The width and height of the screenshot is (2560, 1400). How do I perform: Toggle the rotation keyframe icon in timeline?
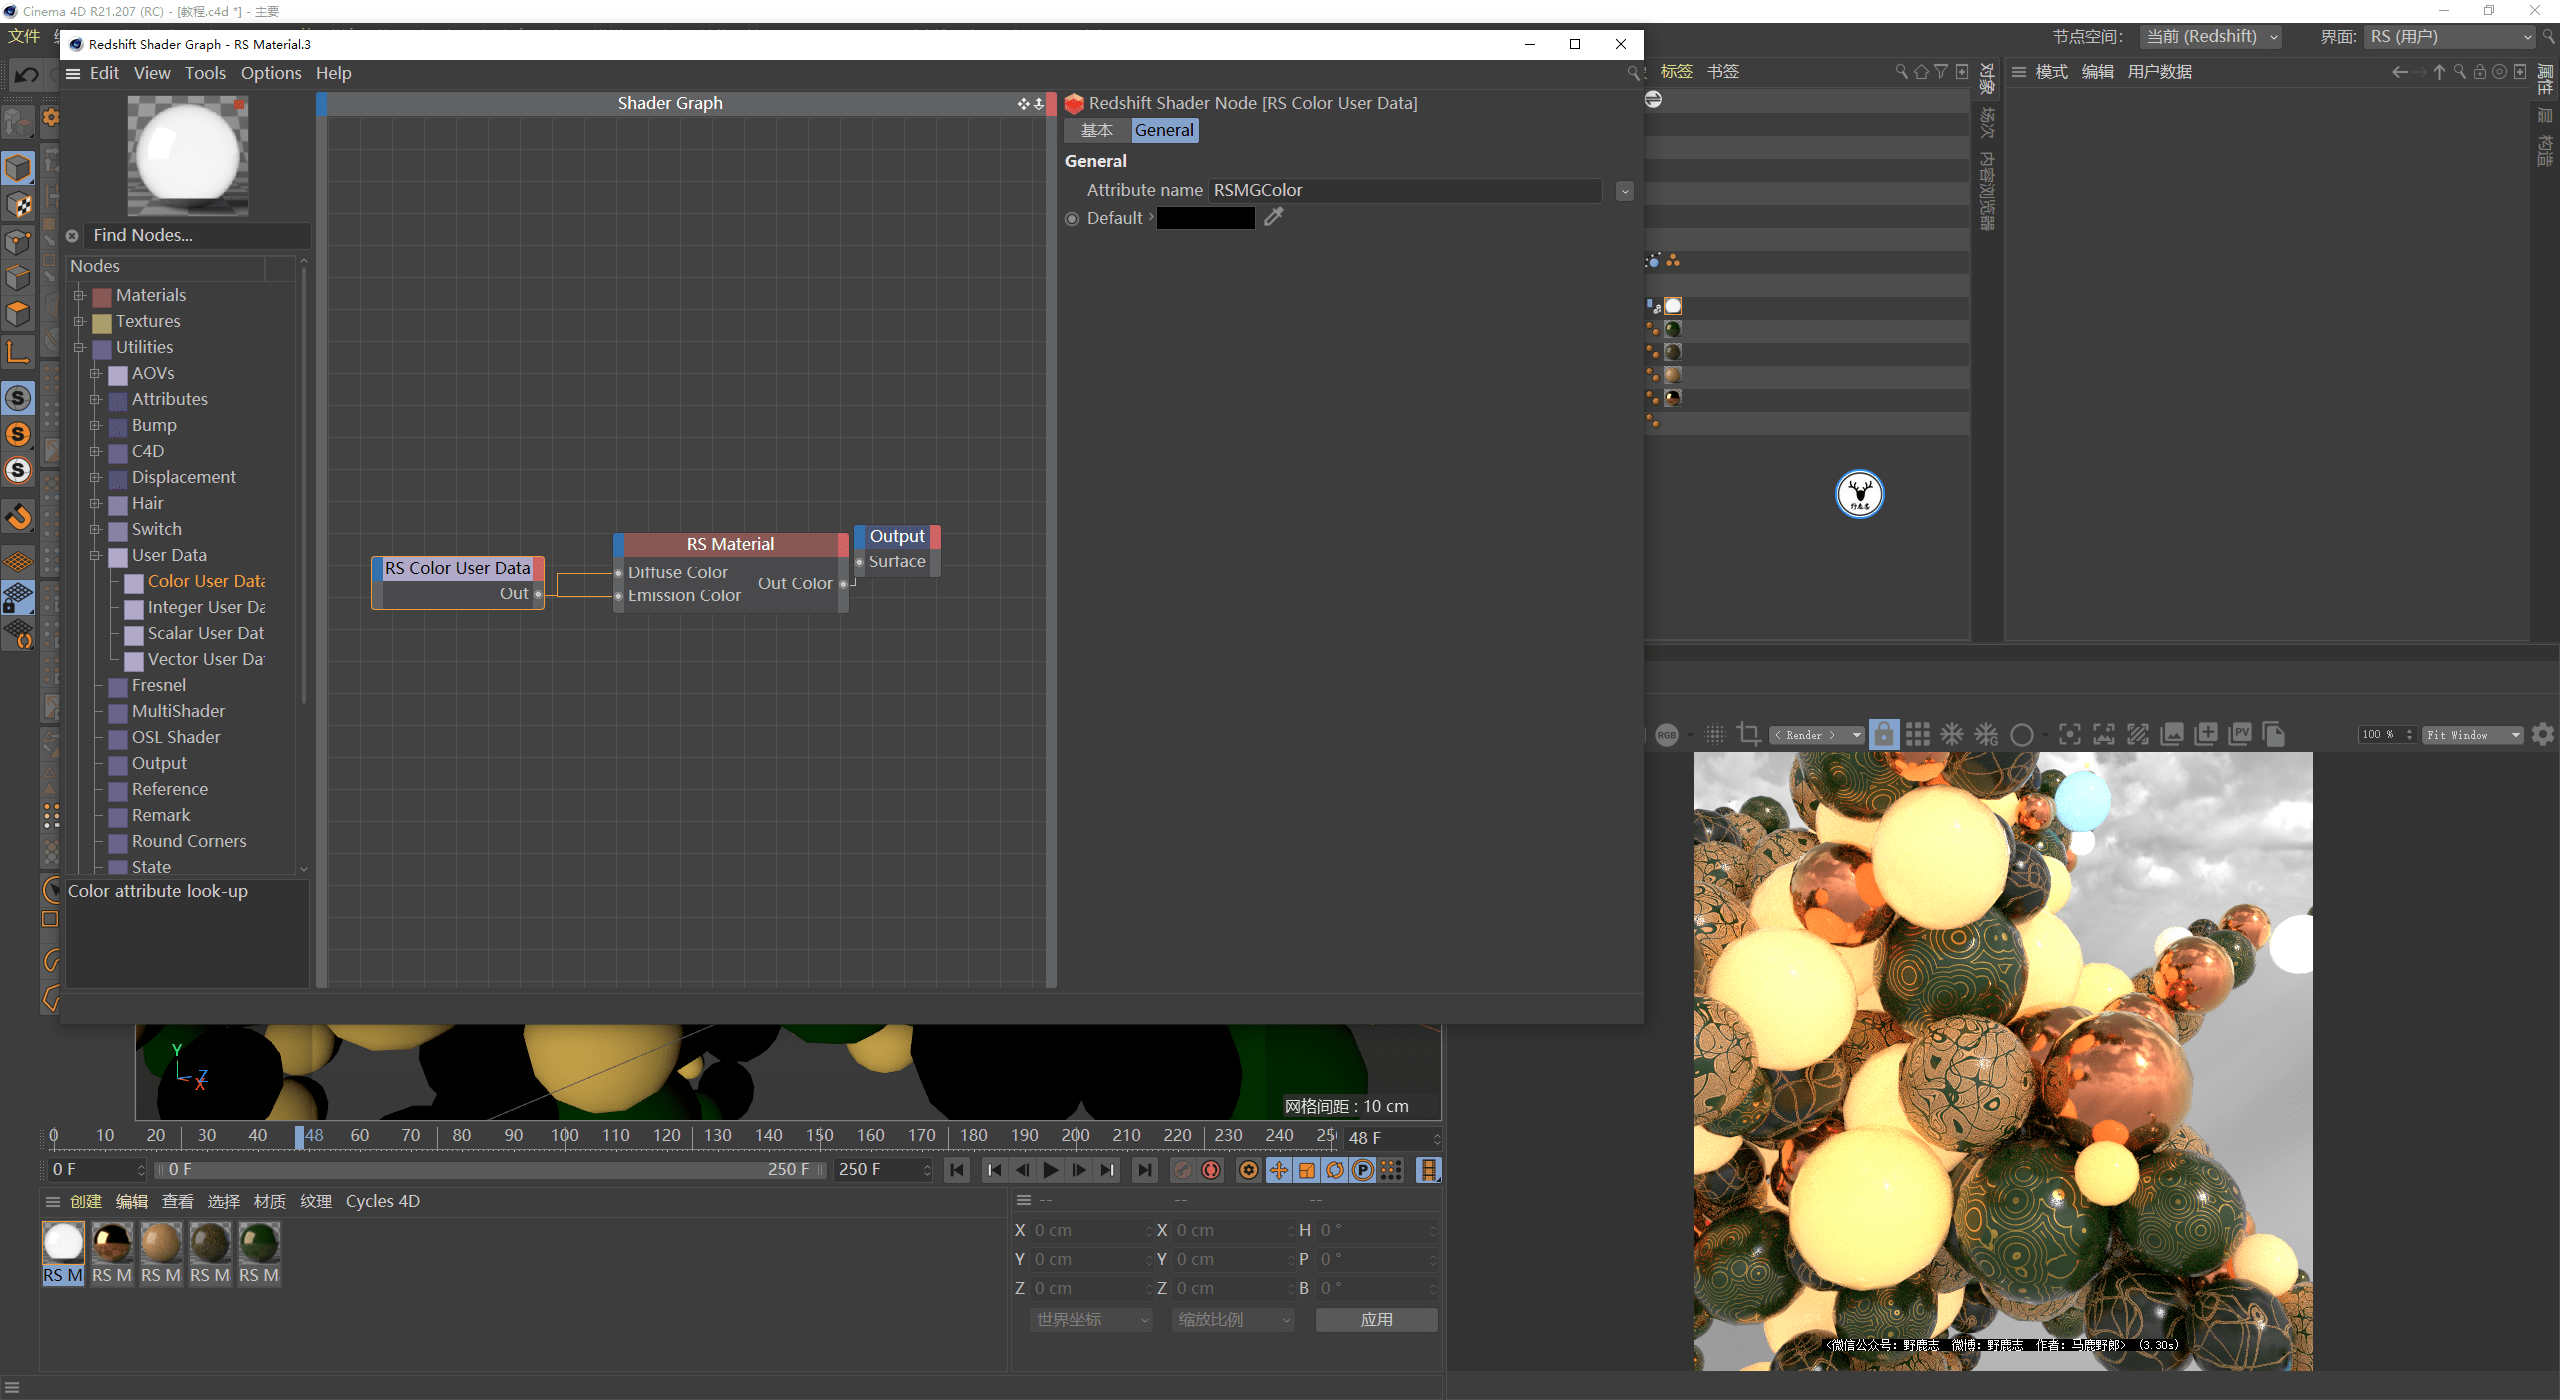pyautogui.click(x=1335, y=1170)
